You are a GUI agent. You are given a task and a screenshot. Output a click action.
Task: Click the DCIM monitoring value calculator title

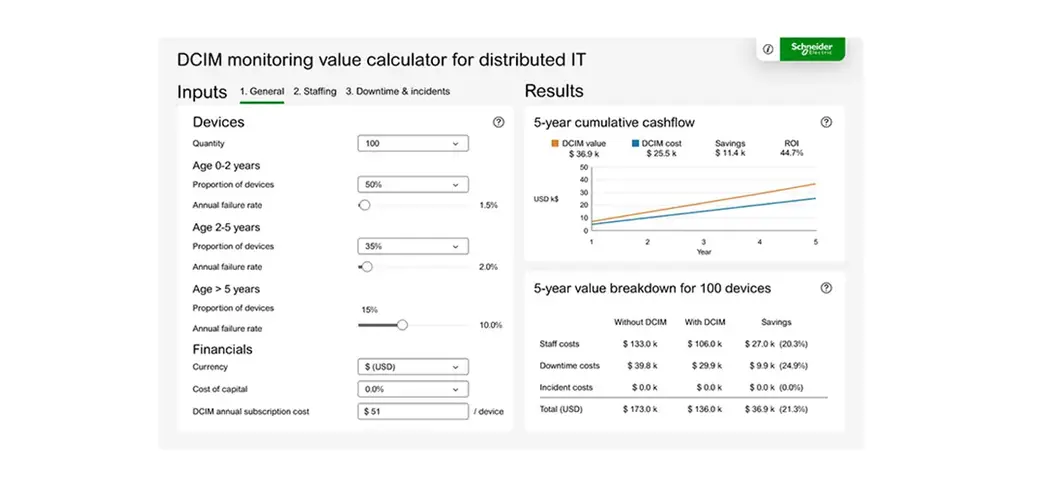click(381, 60)
